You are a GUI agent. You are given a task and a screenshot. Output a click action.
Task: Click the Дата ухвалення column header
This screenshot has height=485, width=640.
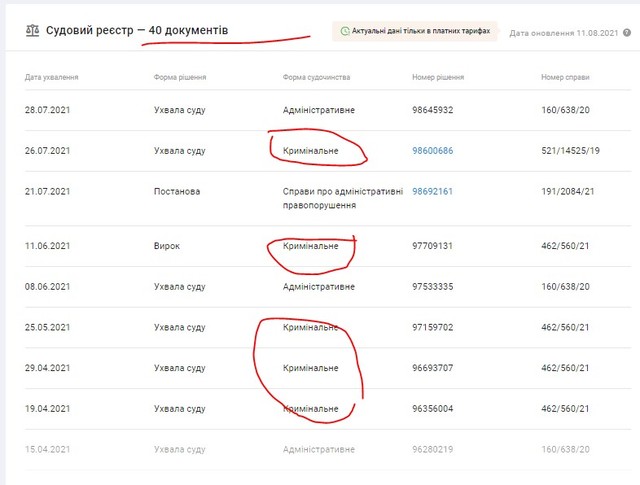click(x=52, y=77)
